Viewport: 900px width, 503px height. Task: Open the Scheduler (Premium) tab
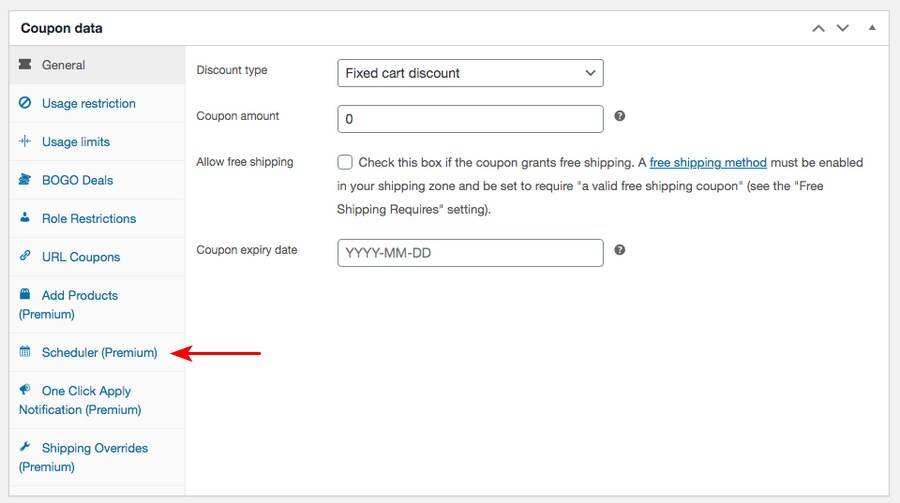pyautogui.click(x=97, y=353)
